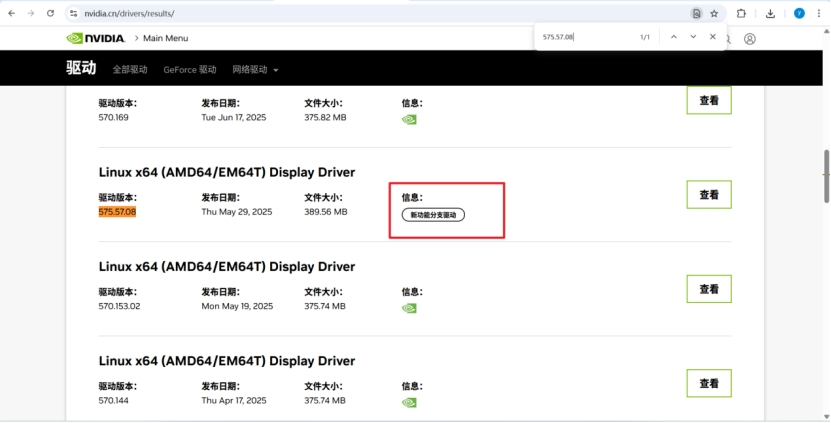Expand the 网络驱动 dropdown
This screenshot has width=831, height=423.
click(255, 69)
